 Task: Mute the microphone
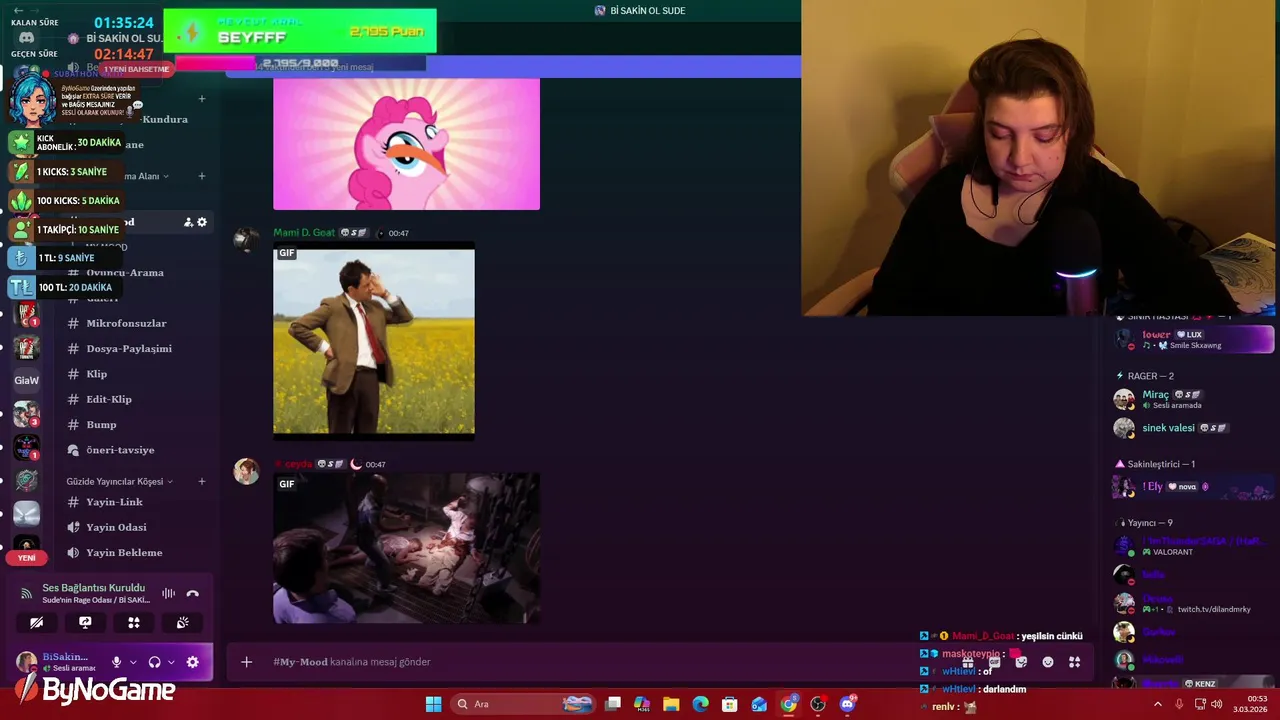point(116,662)
